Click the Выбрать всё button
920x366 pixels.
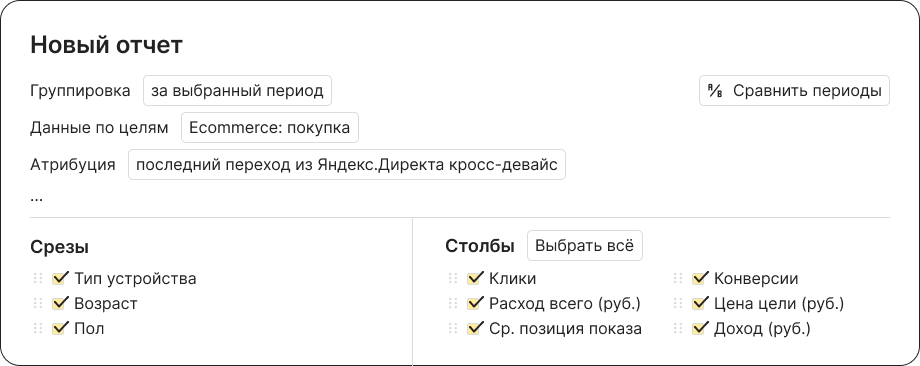click(x=585, y=245)
